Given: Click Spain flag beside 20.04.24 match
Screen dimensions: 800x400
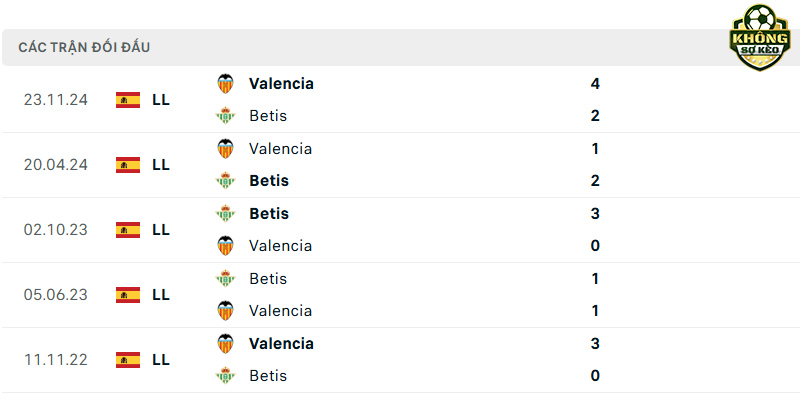Looking at the screenshot, I should [x=128, y=165].
